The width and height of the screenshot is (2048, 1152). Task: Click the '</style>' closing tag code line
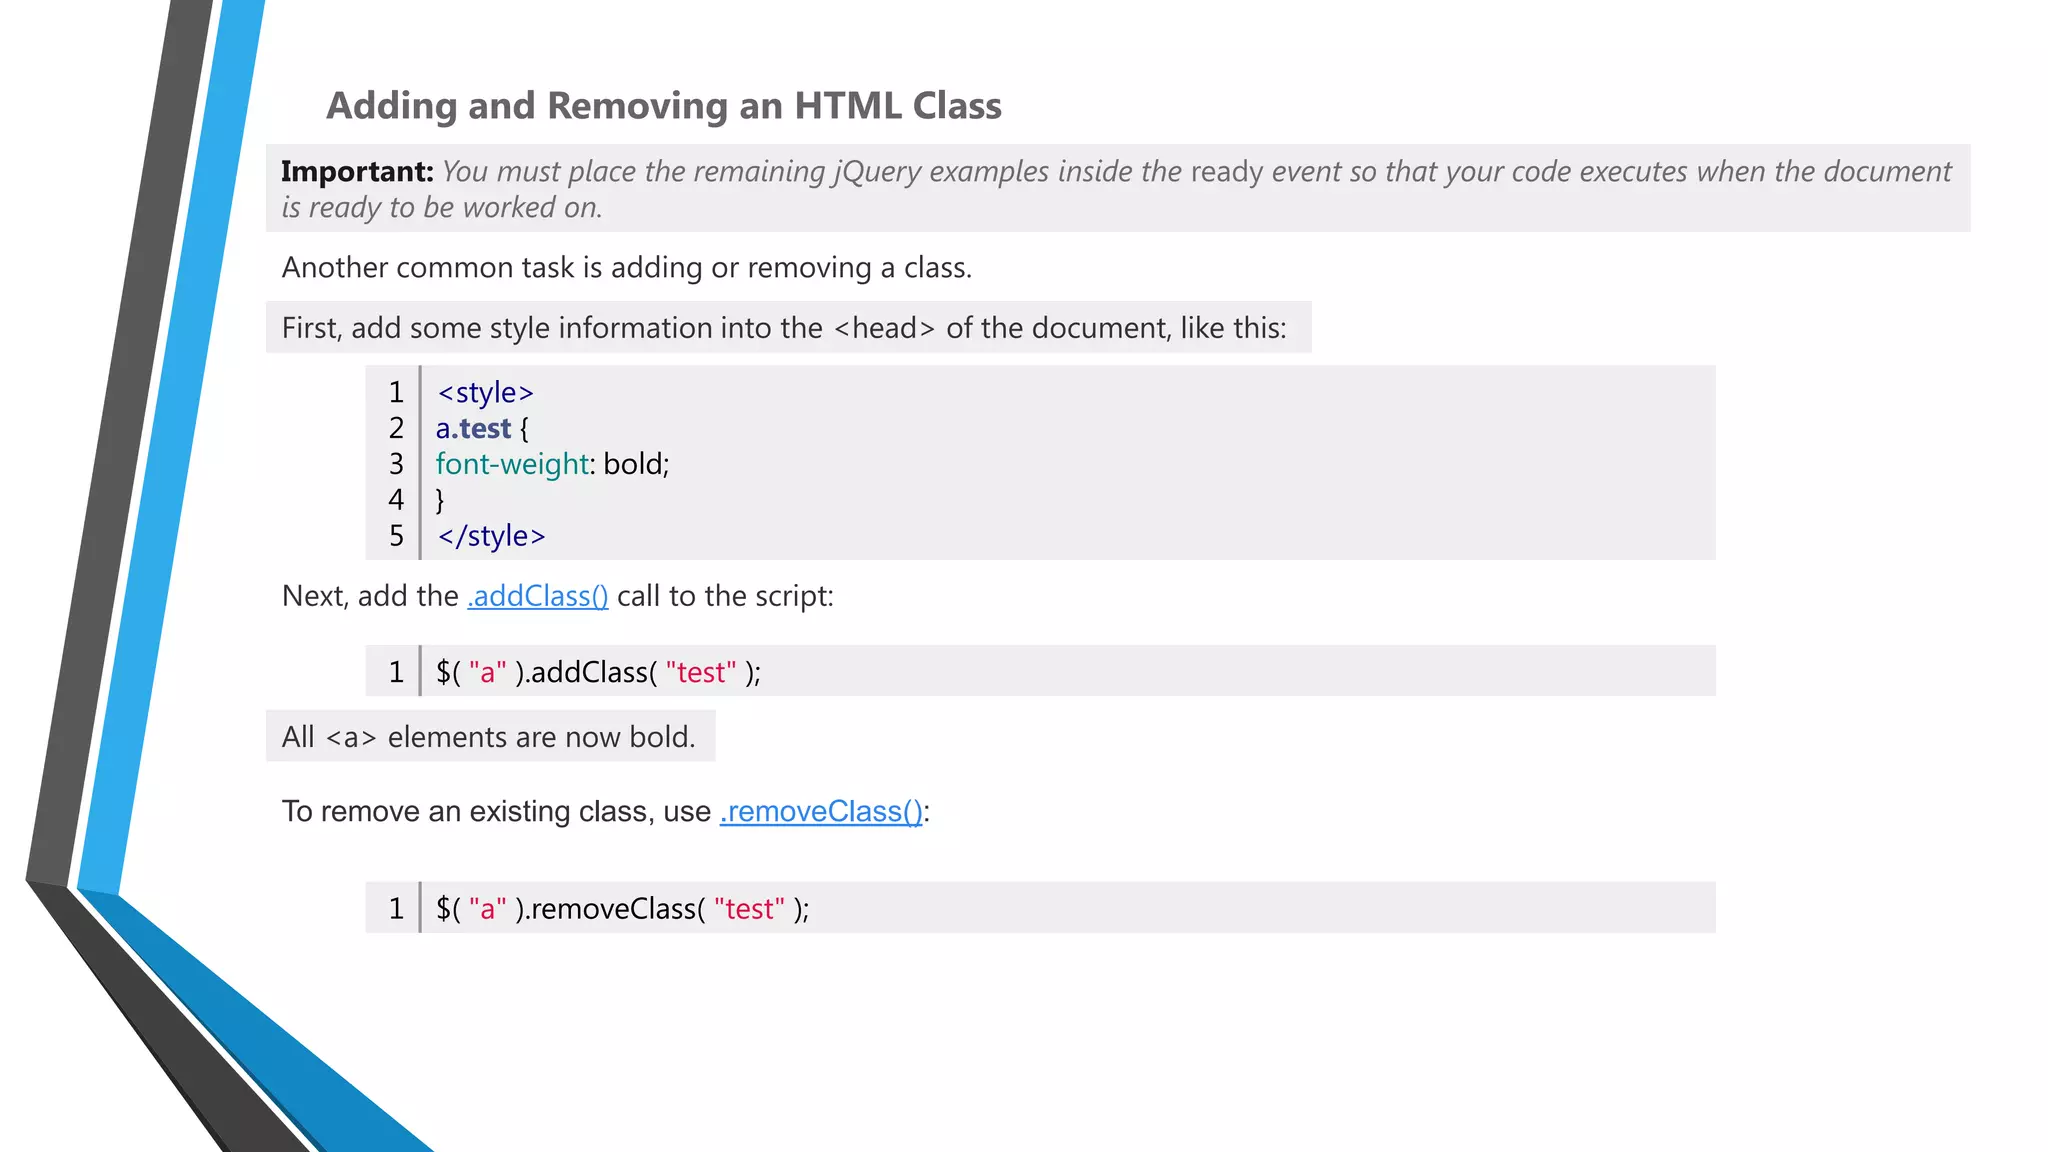[x=491, y=536]
